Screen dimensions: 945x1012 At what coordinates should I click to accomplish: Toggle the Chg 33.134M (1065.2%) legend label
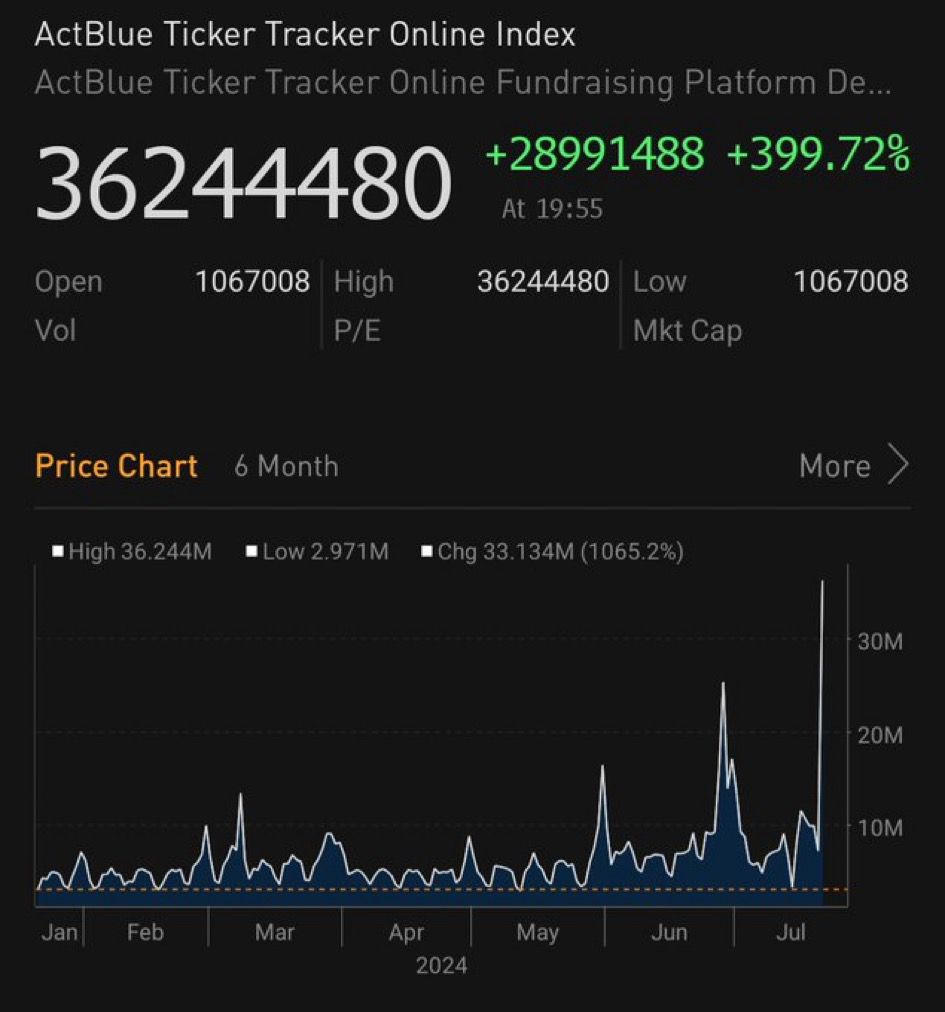(x=560, y=551)
